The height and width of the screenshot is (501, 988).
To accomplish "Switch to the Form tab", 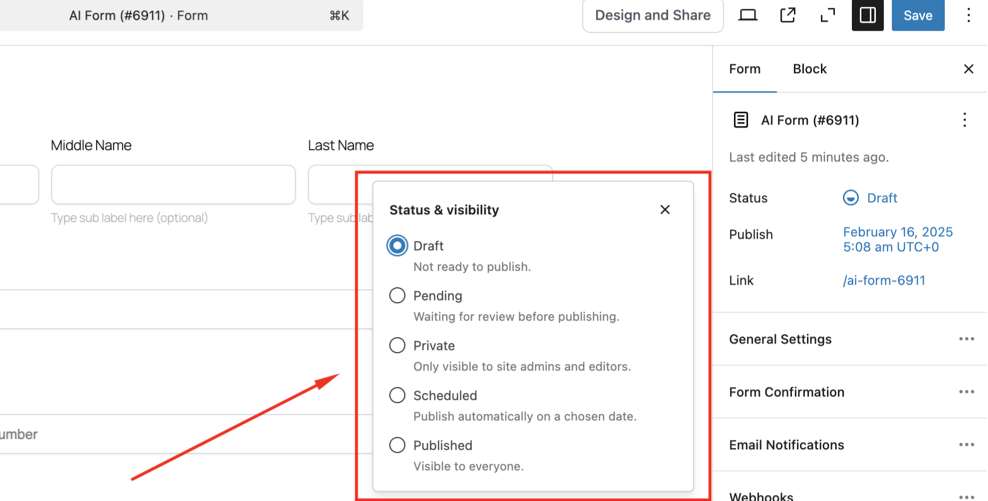I will (x=745, y=69).
